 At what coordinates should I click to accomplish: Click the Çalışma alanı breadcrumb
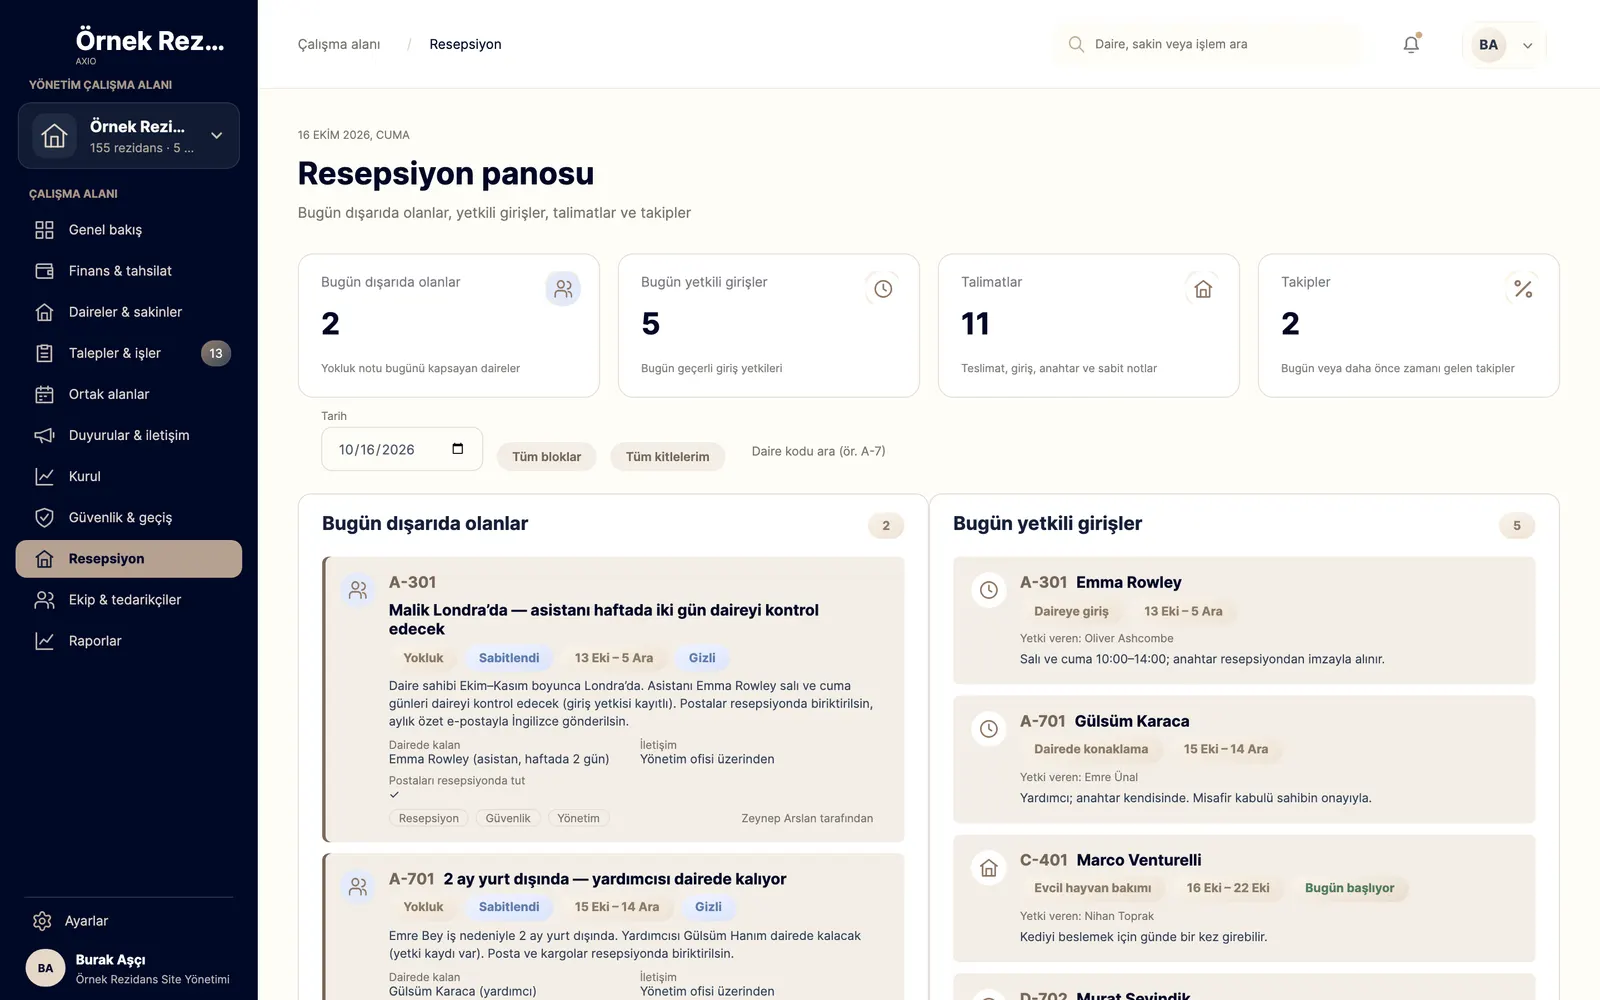click(339, 44)
